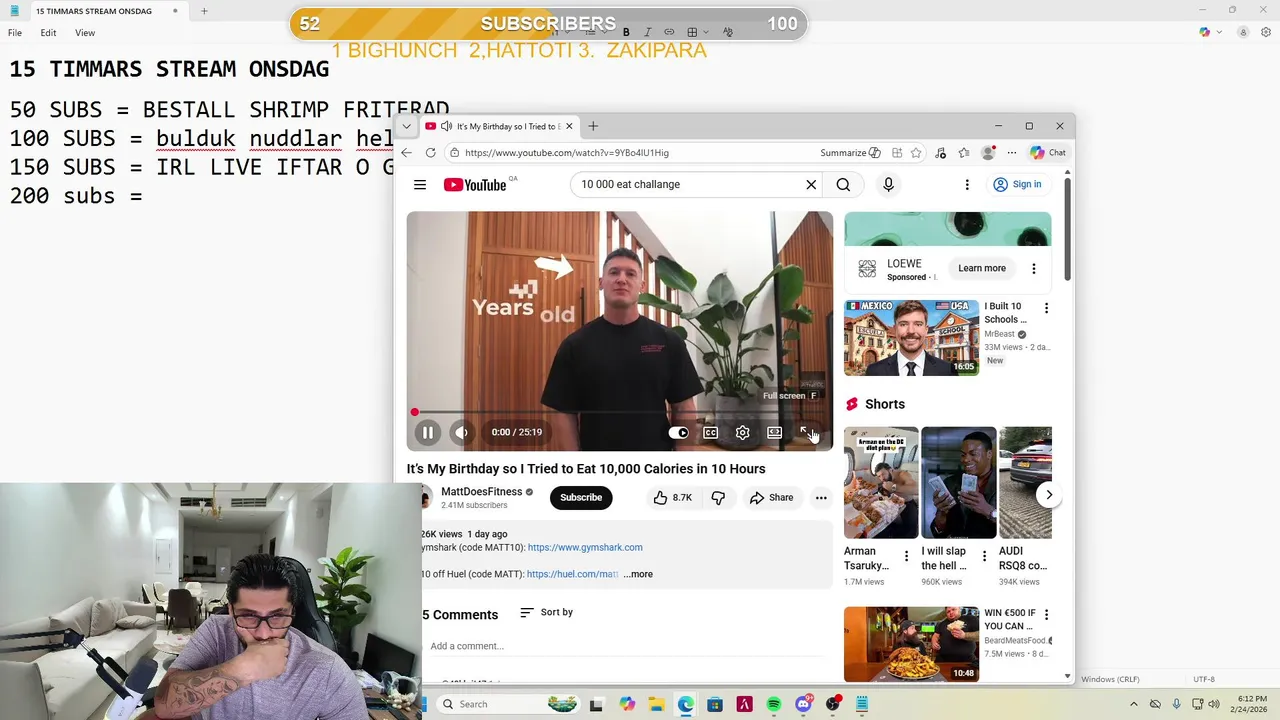1280x720 pixels.
Task: Open Copilot Chat in Edge
Action: pyautogui.click(x=1048, y=153)
